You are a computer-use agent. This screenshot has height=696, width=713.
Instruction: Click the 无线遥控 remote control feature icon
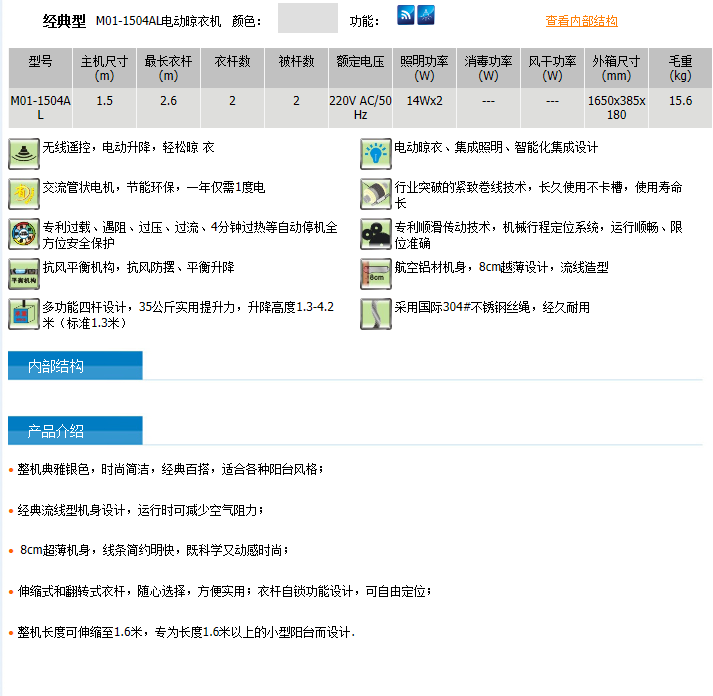tap(24, 154)
